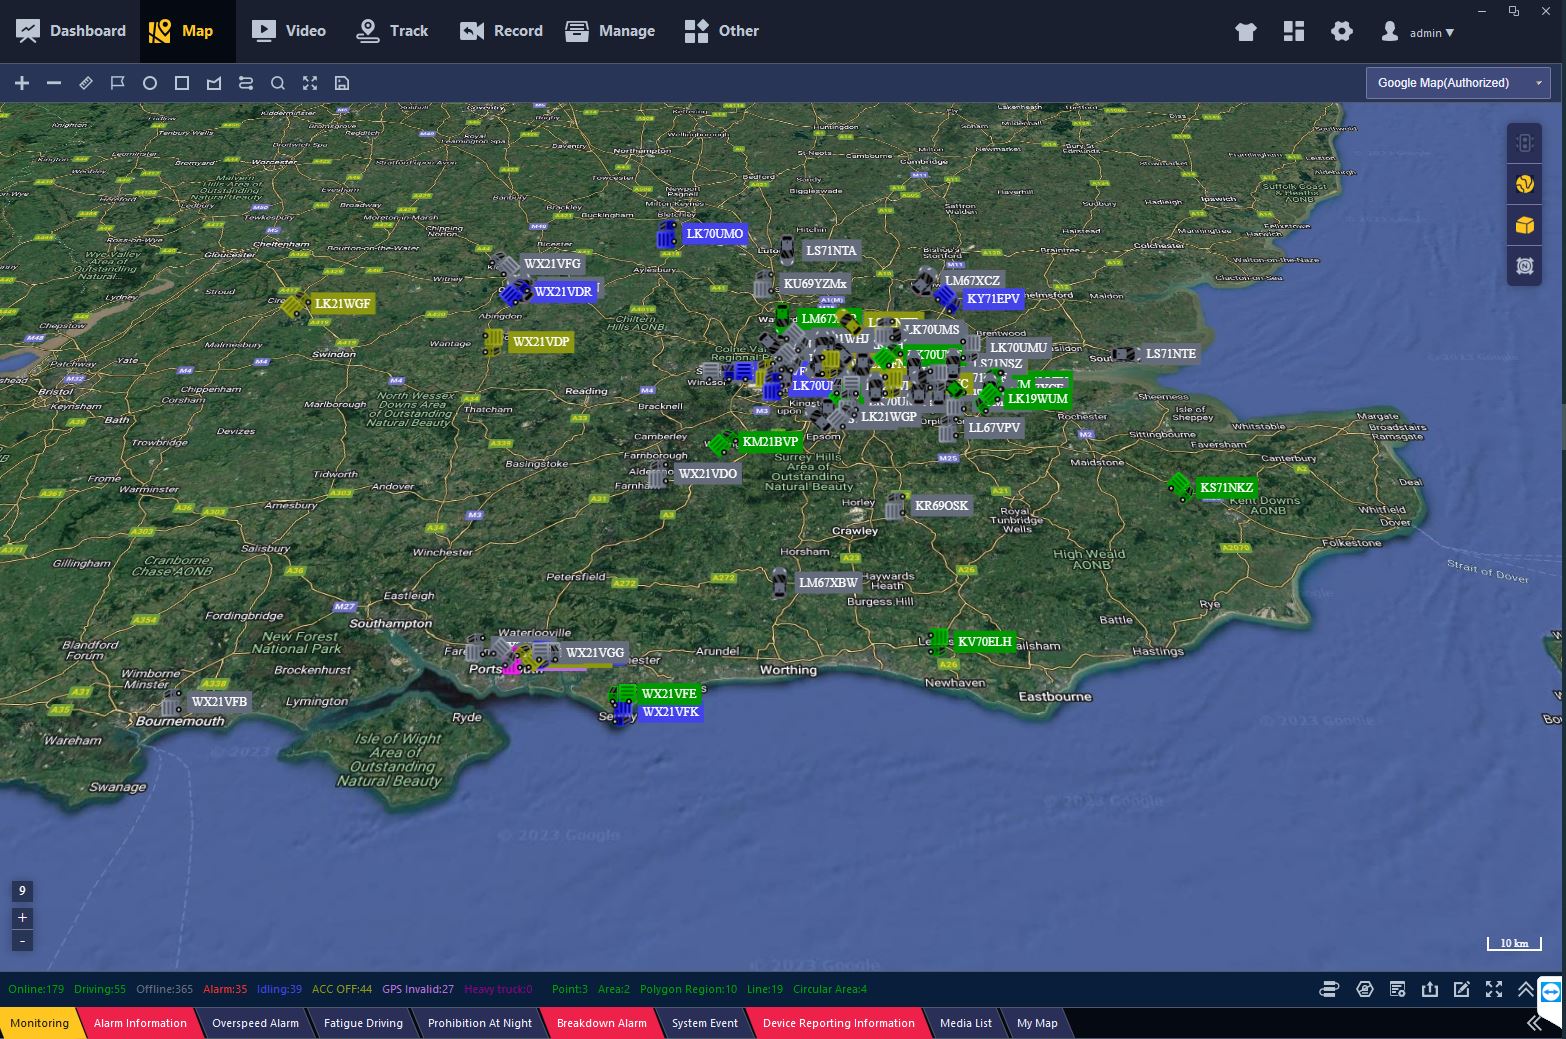Click the map search magnifier icon
This screenshot has width=1566, height=1039.
pos(278,83)
